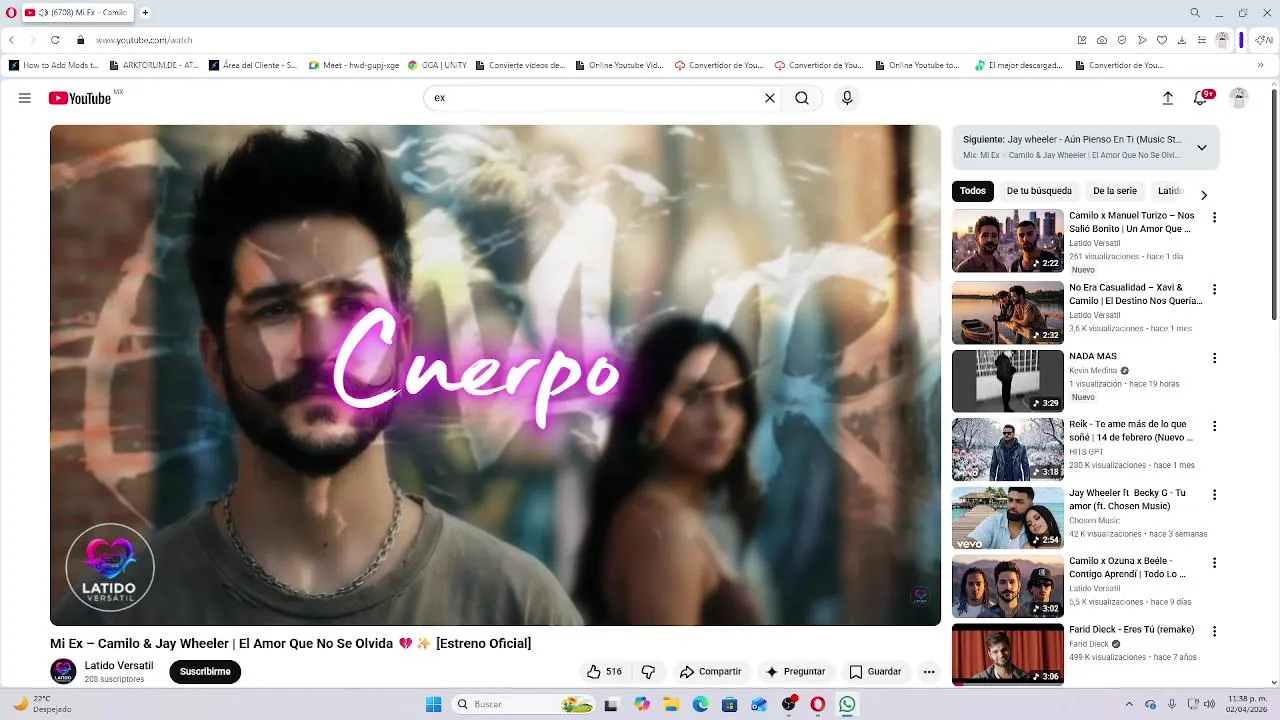The height and width of the screenshot is (720, 1280).
Task: Open options for Camilo x Manuel Turizo video
Action: pyautogui.click(x=1215, y=217)
